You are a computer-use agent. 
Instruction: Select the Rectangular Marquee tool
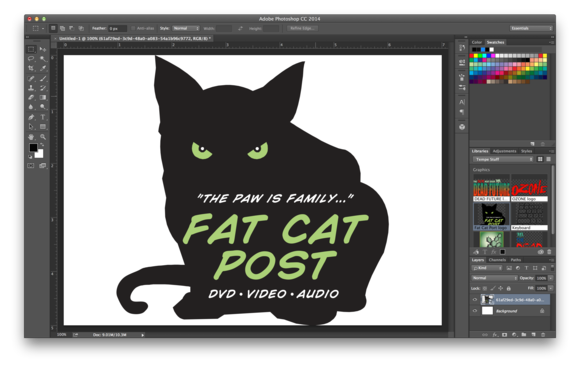(x=31, y=49)
